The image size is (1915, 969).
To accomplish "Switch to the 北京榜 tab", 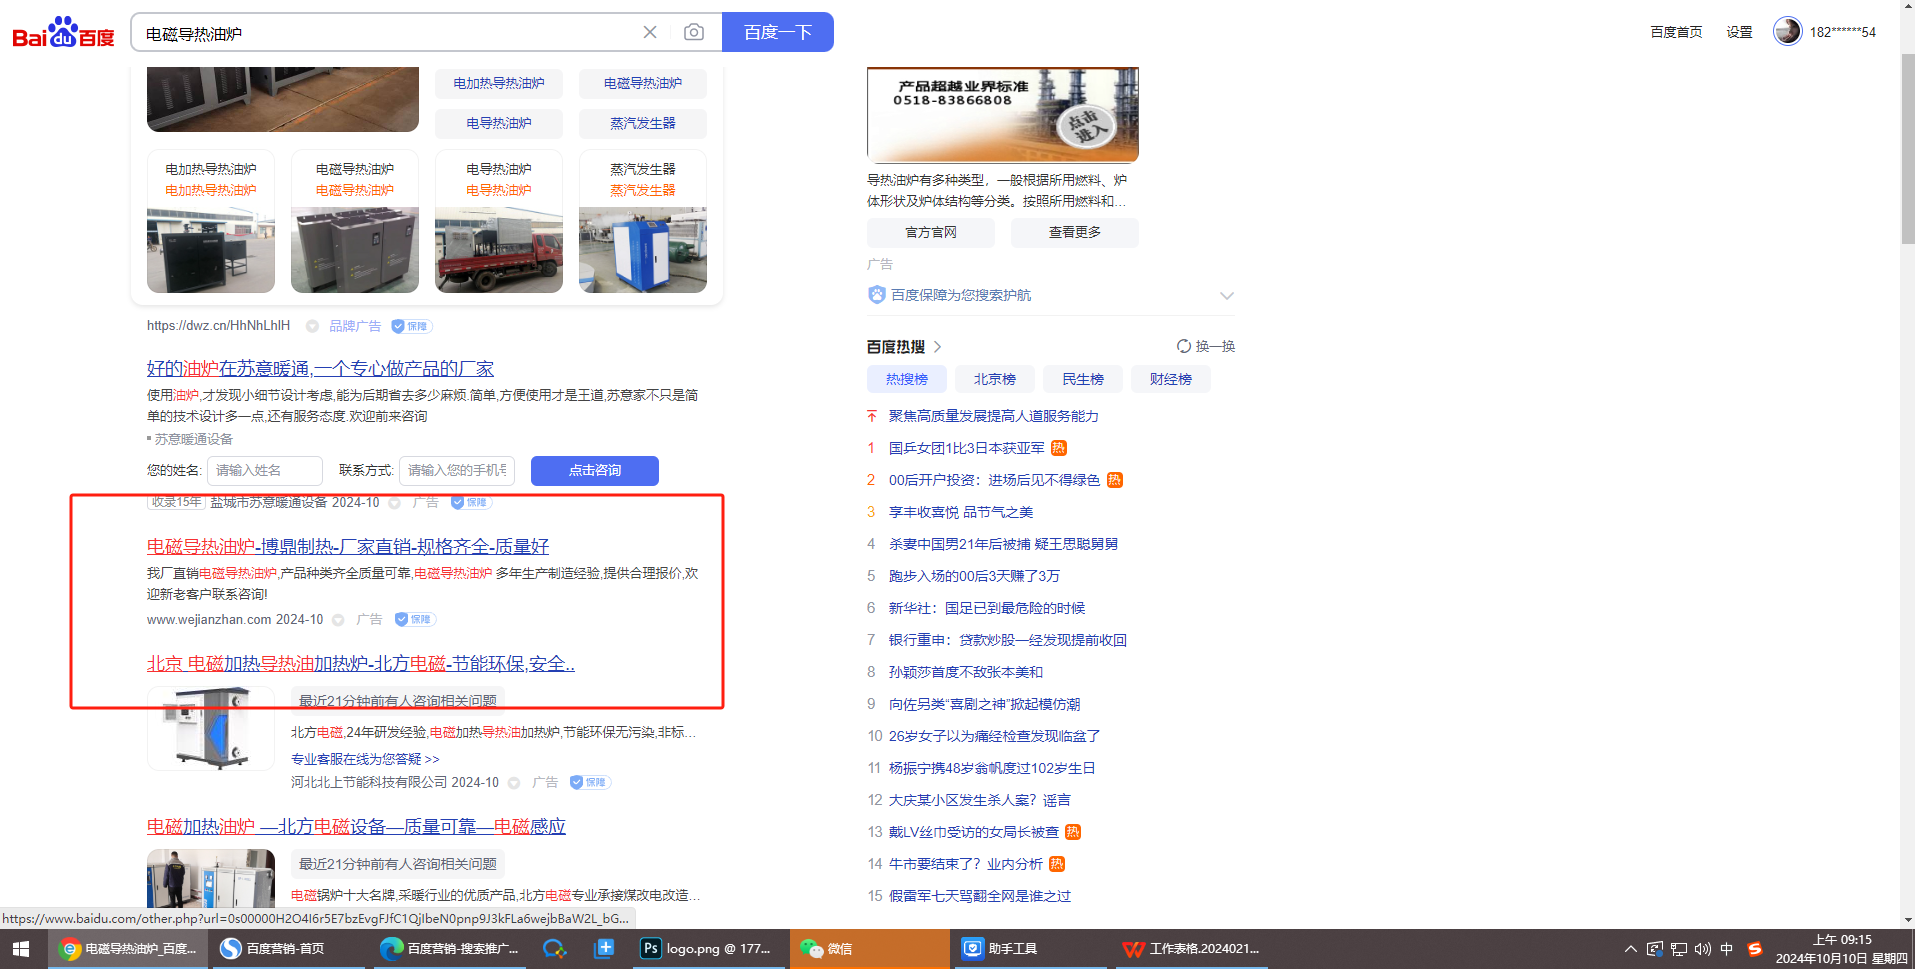I will [x=995, y=379].
